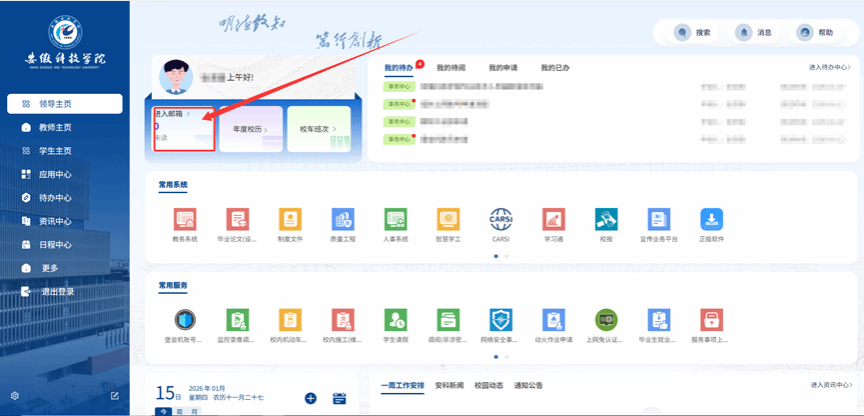Switch to the second page dot of 常用系统

pos(506,256)
